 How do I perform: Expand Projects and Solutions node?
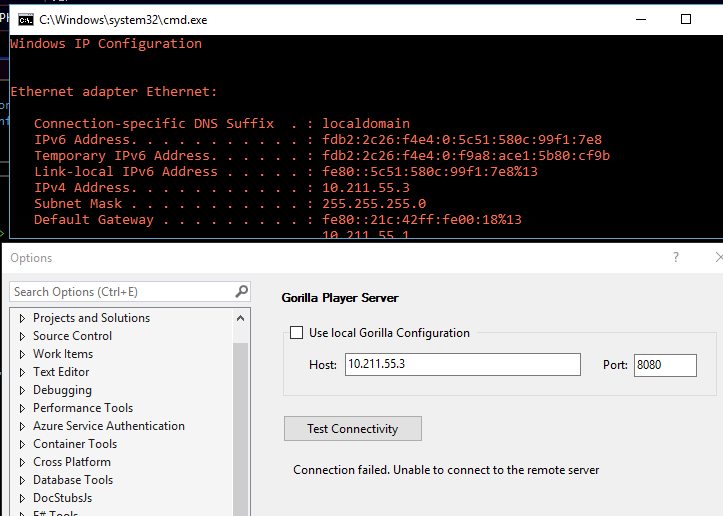tap(22, 318)
